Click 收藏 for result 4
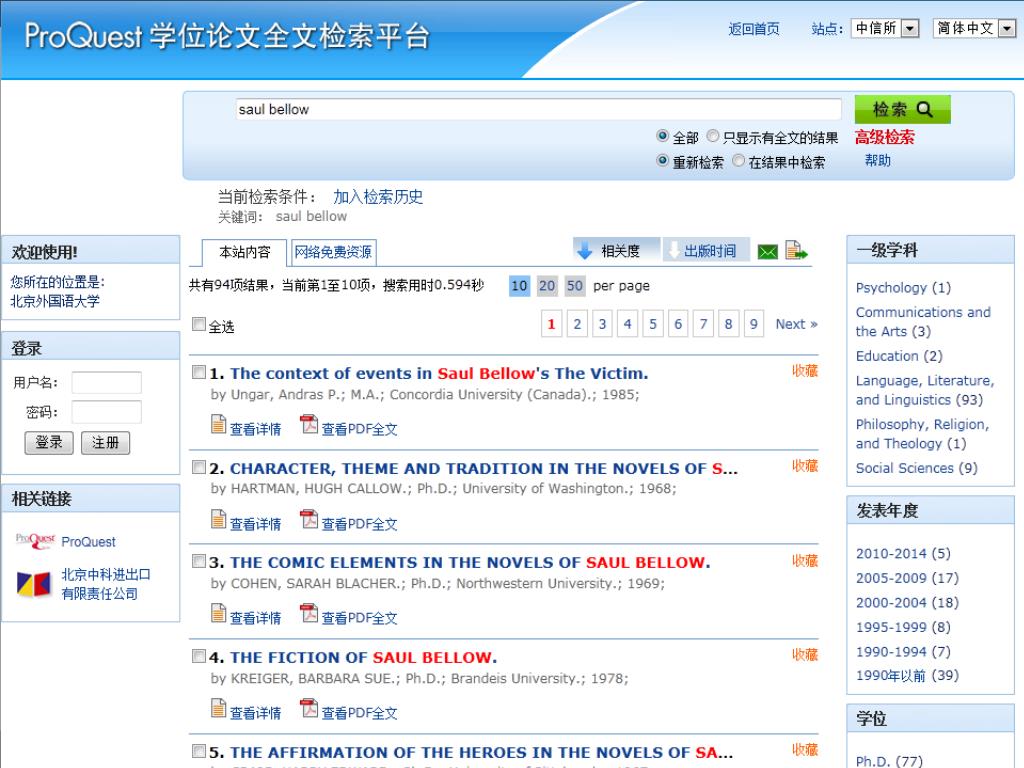Screen dimensions: 1024x768 coord(805,654)
